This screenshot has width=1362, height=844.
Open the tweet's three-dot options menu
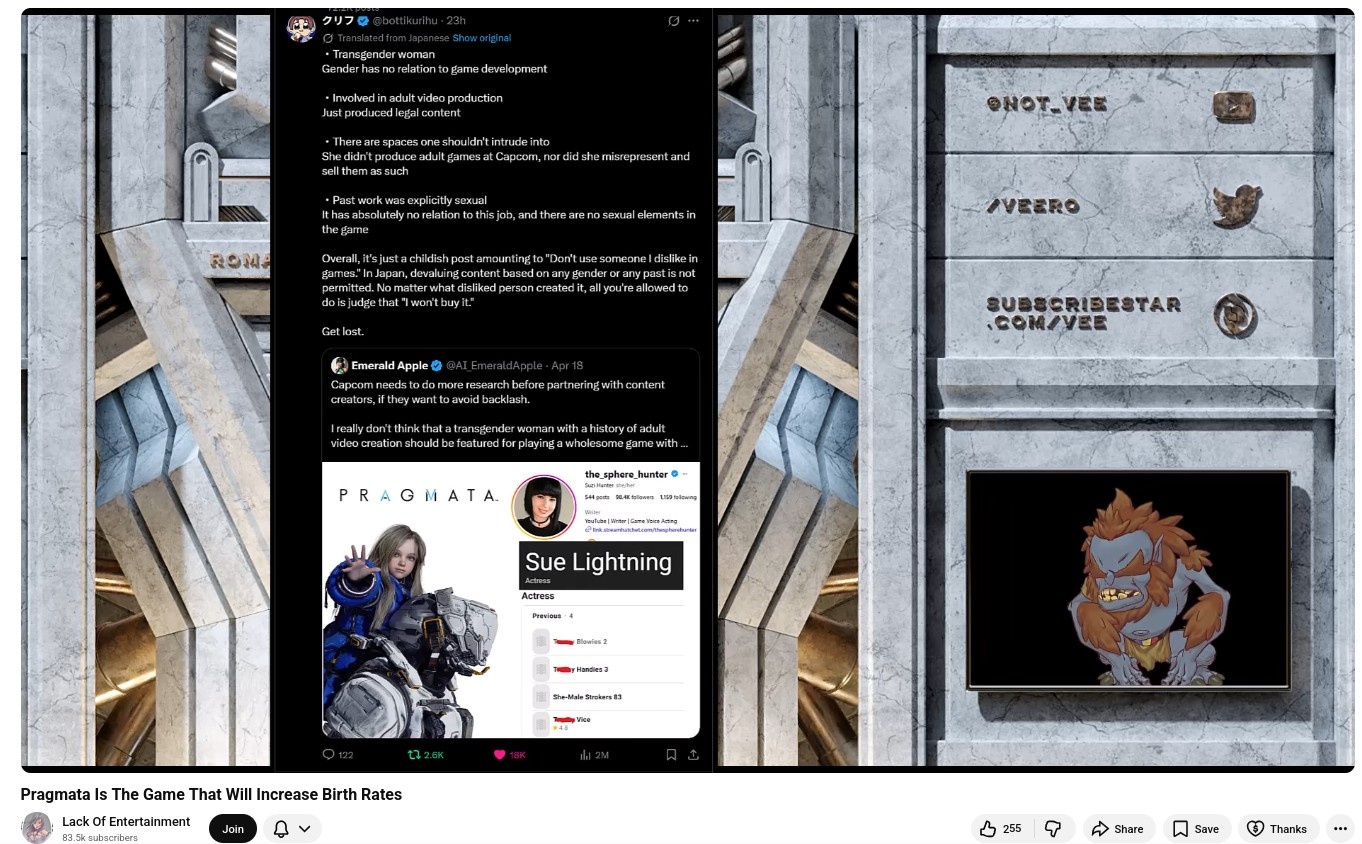coord(693,20)
